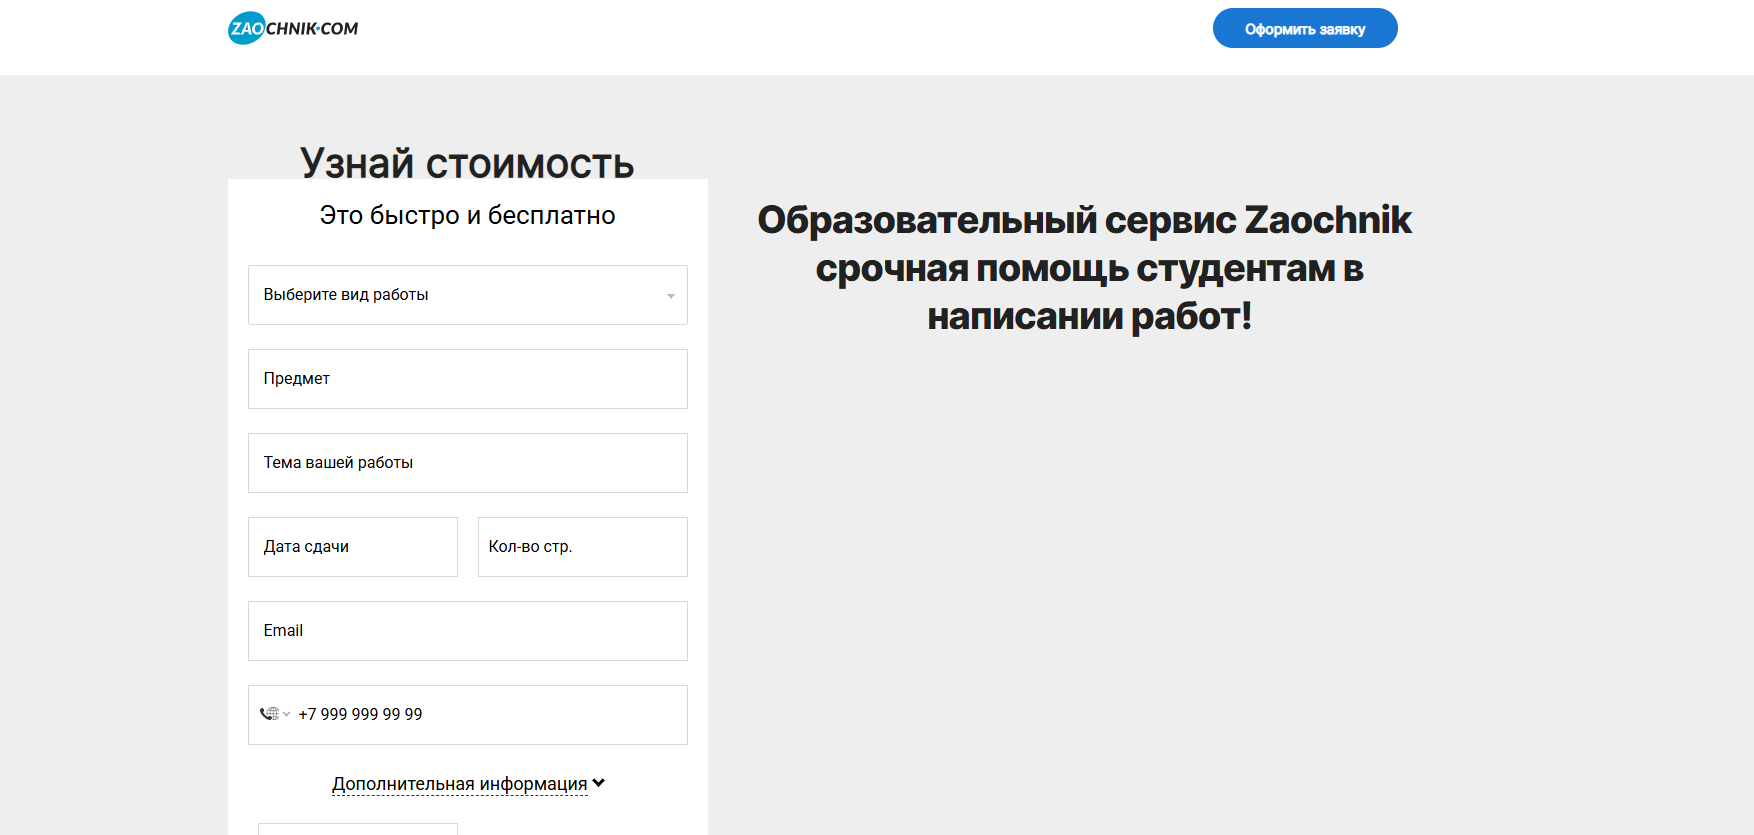This screenshot has height=835, width=1754.
Task: Click the CHNIK·COM text in the logo
Action: coord(312,29)
